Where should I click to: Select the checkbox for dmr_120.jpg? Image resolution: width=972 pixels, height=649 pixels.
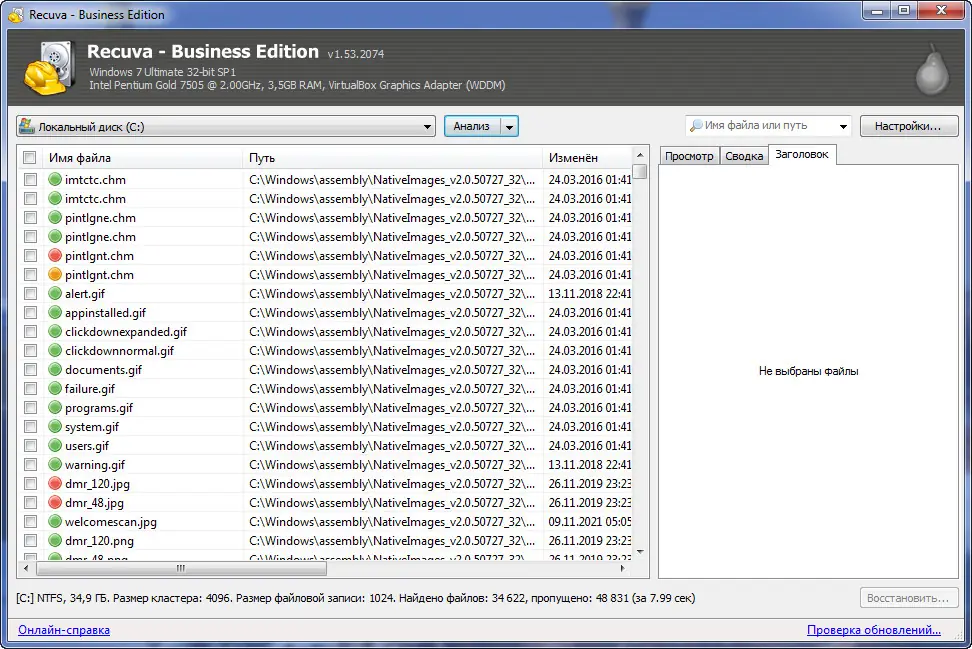pos(30,483)
